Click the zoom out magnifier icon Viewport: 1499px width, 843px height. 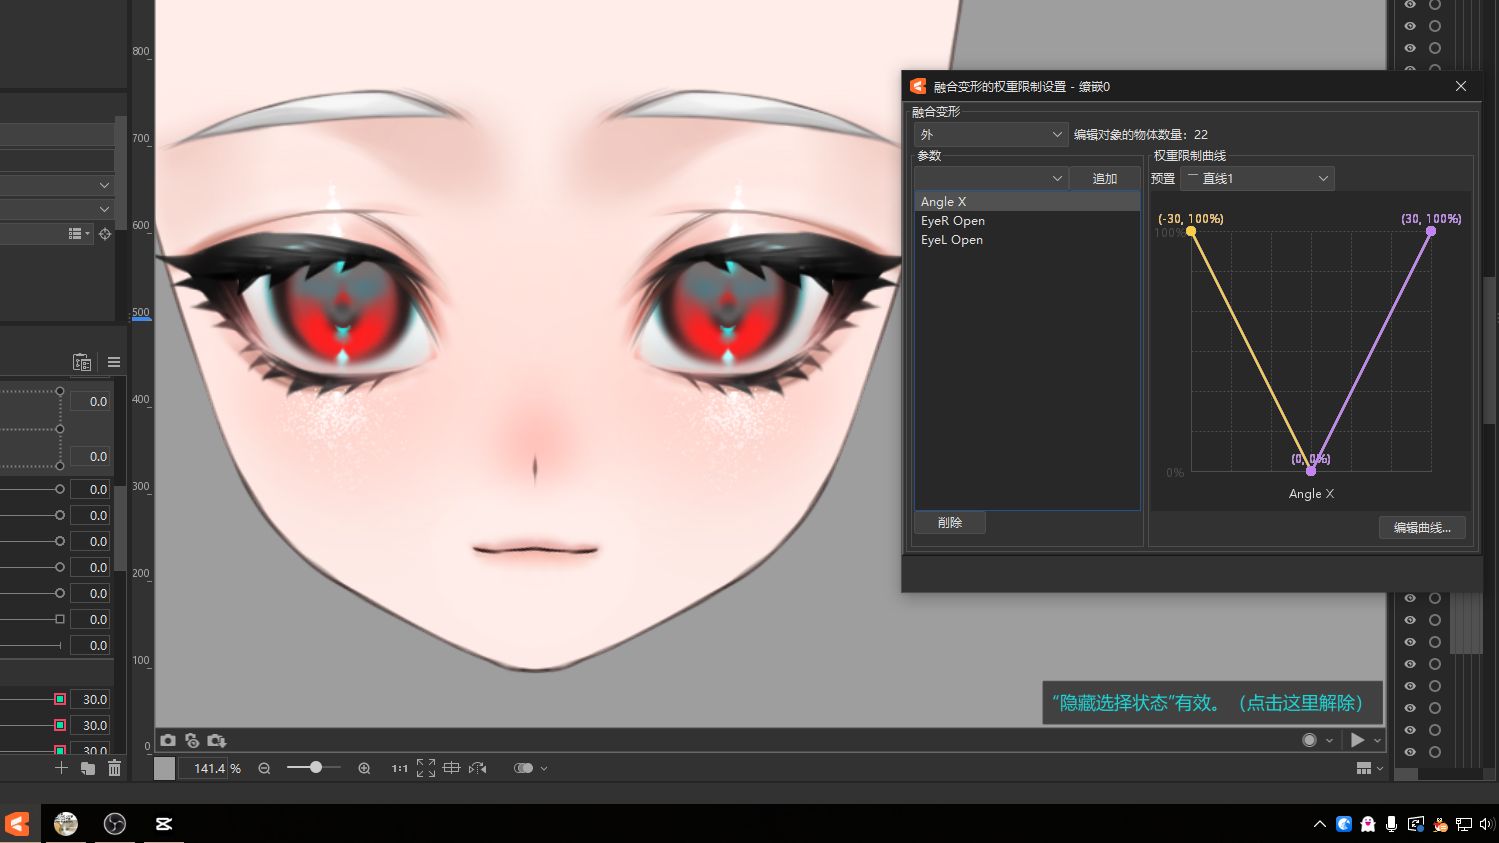(x=264, y=769)
